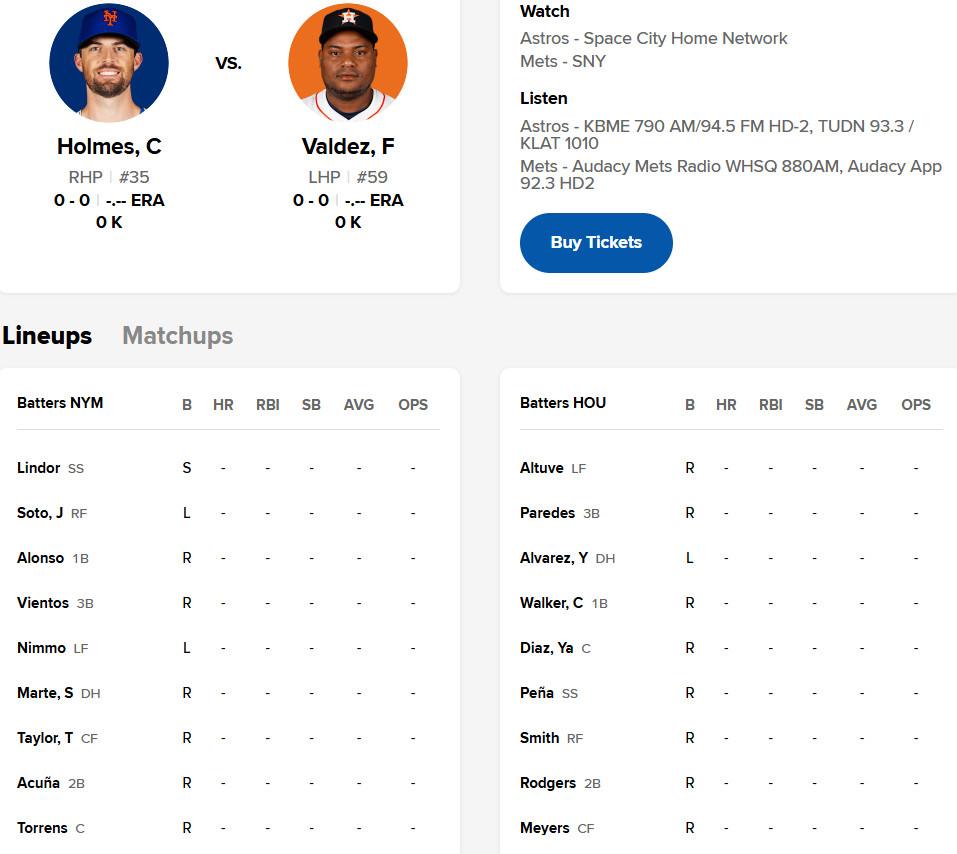Click the Batters NYM header
This screenshot has width=957, height=854.
pyautogui.click(x=60, y=403)
